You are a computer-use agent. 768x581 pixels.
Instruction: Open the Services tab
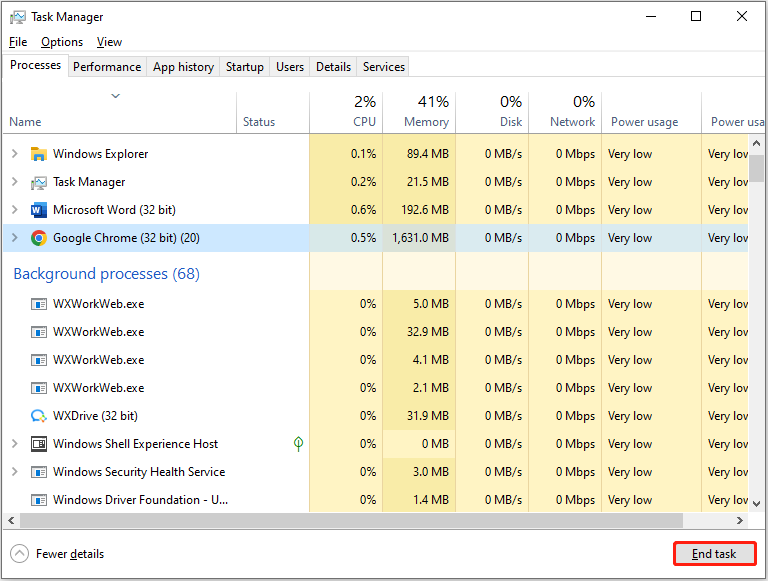[x=384, y=67]
